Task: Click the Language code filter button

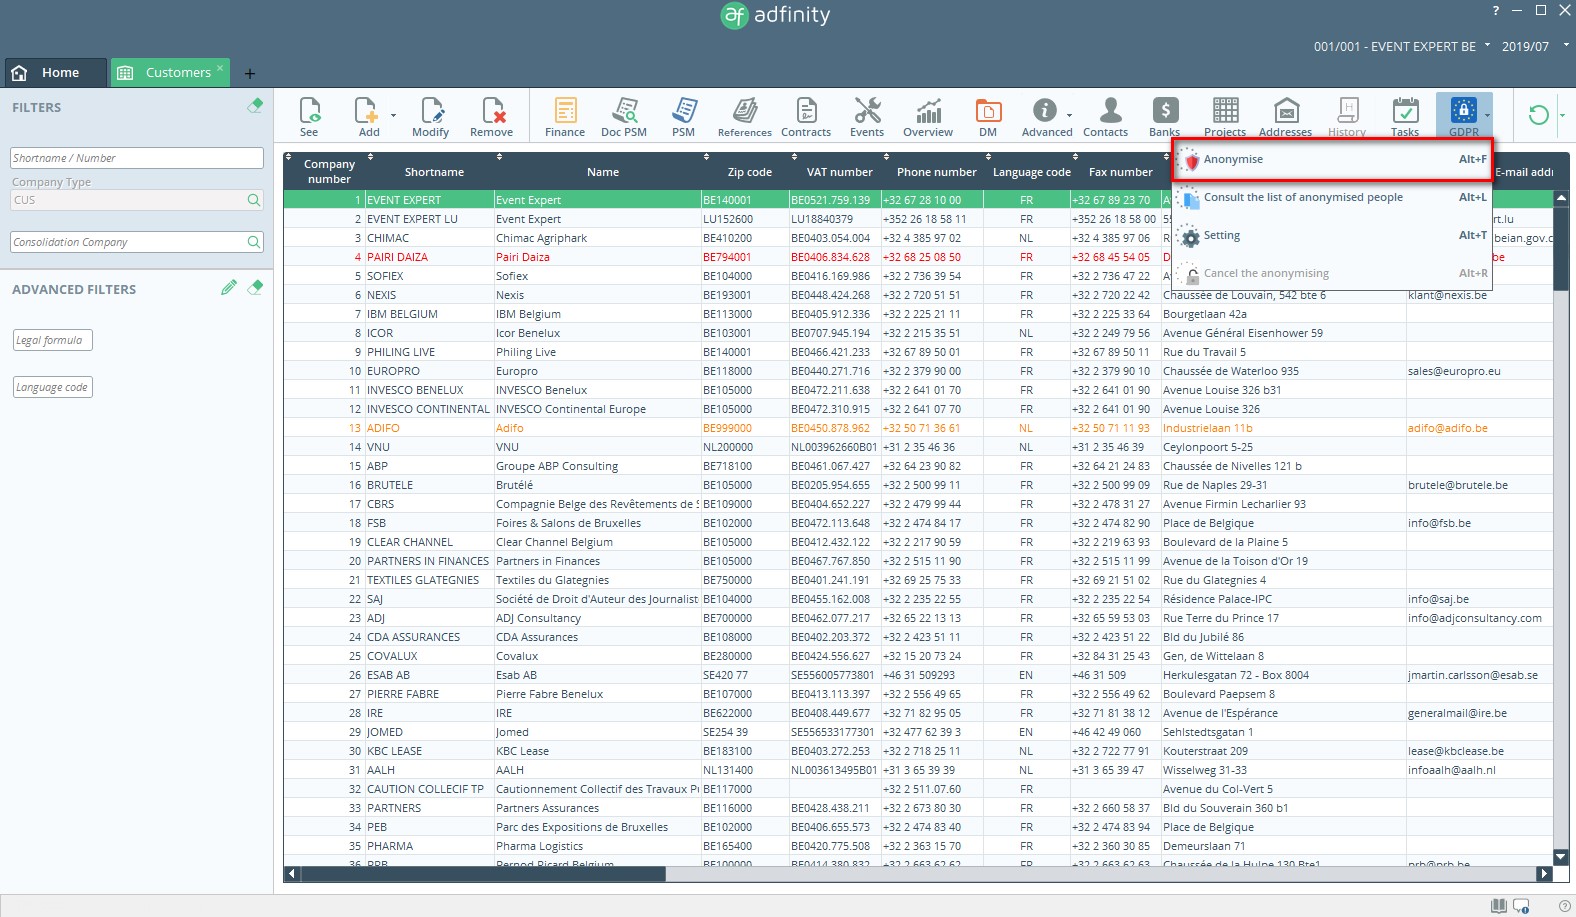Action: pyautogui.click(x=53, y=387)
